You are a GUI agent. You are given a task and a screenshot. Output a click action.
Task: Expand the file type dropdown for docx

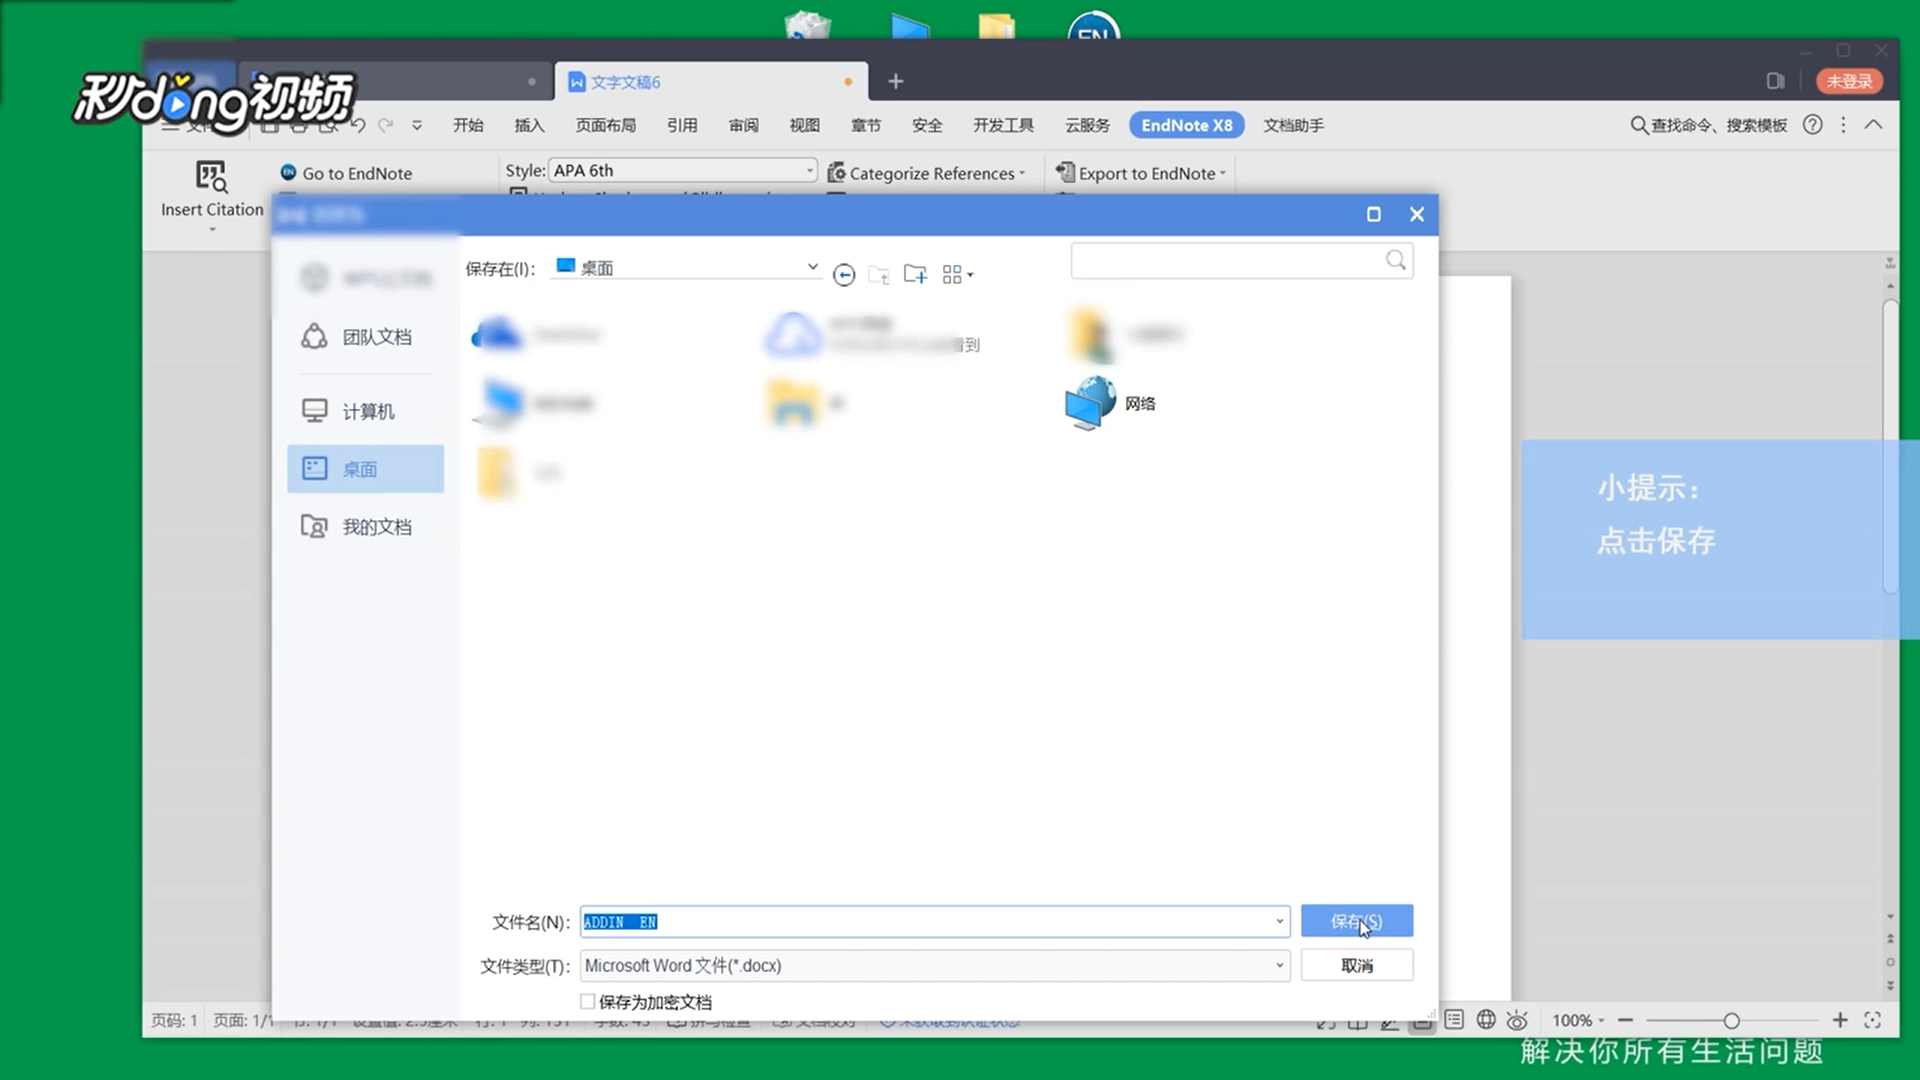(1279, 965)
